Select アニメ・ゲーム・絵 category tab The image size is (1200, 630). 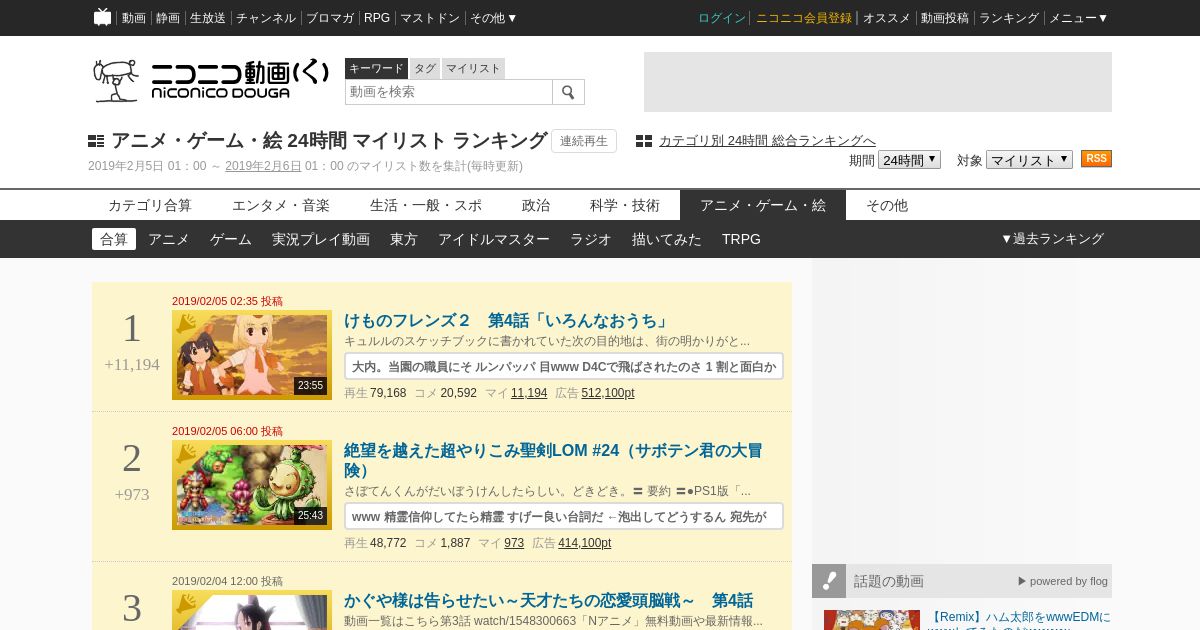tap(763, 205)
